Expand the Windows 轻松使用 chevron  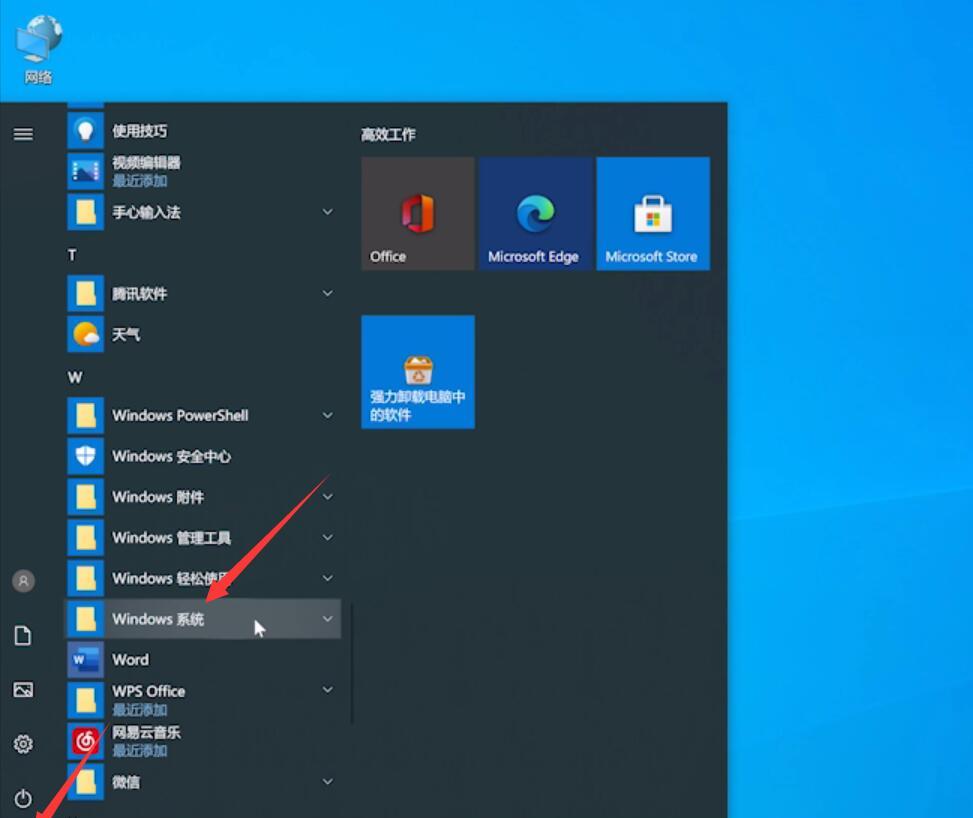pos(328,578)
